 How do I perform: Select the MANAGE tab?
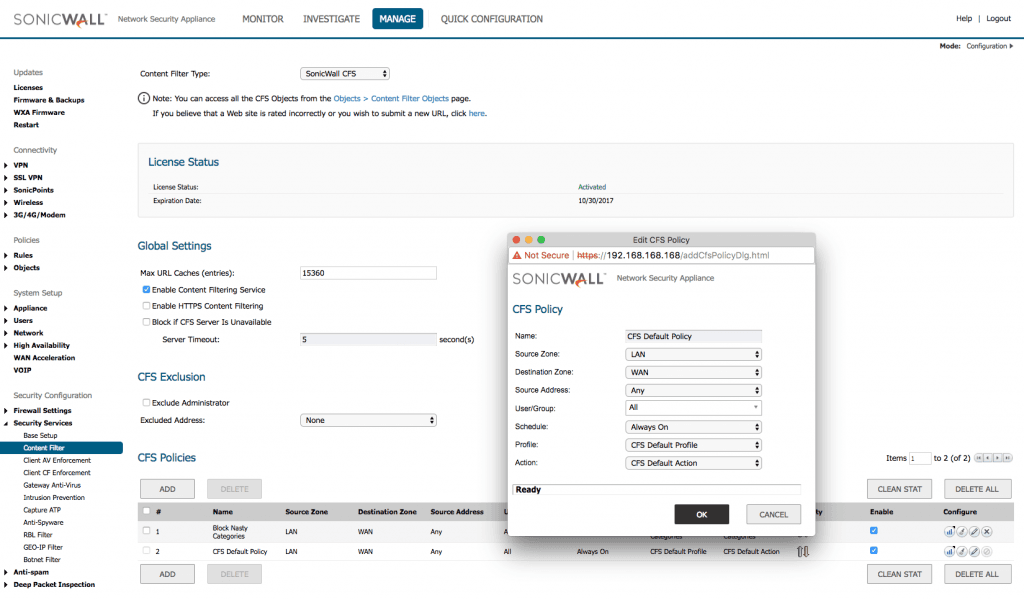click(398, 19)
